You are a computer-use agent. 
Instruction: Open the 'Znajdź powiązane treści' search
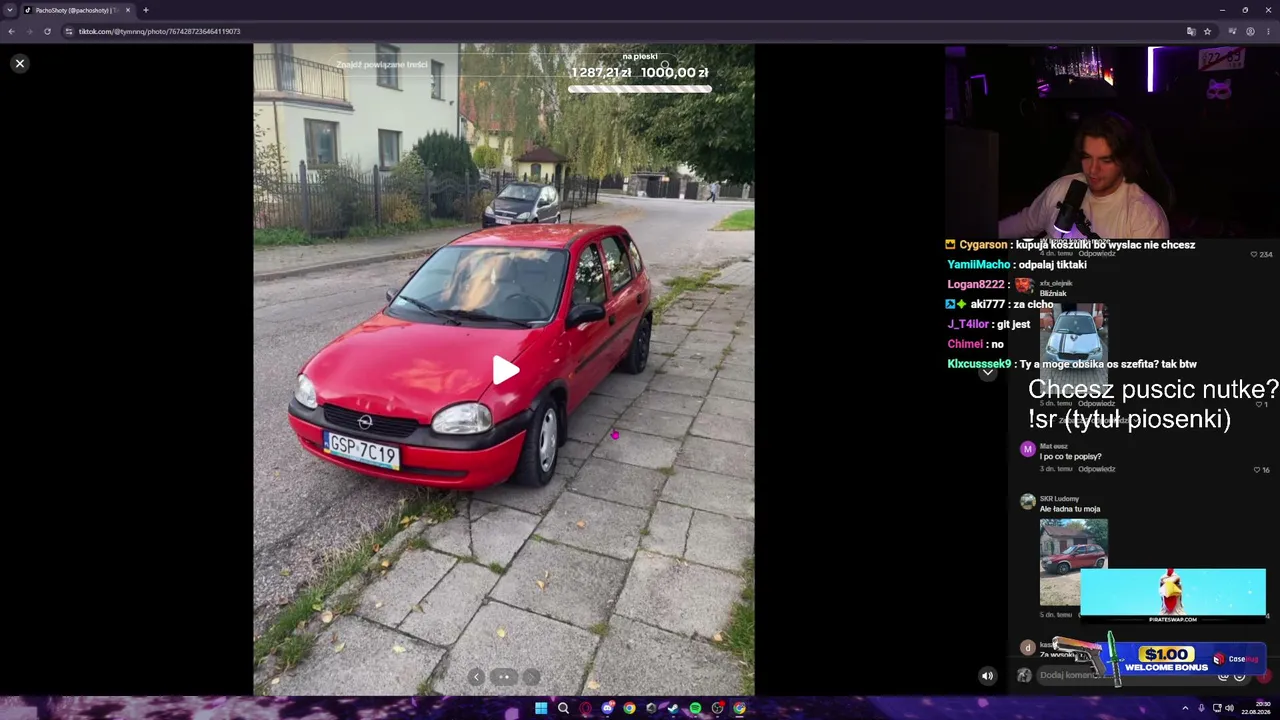(381, 65)
